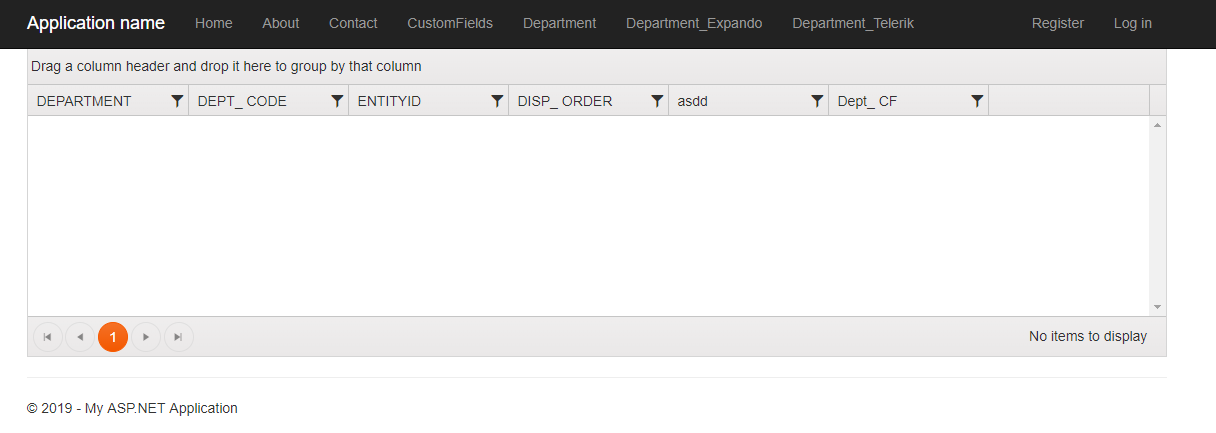This screenshot has height=433, width=1216.
Task: Select page 1 in the pager
Action: tap(113, 337)
